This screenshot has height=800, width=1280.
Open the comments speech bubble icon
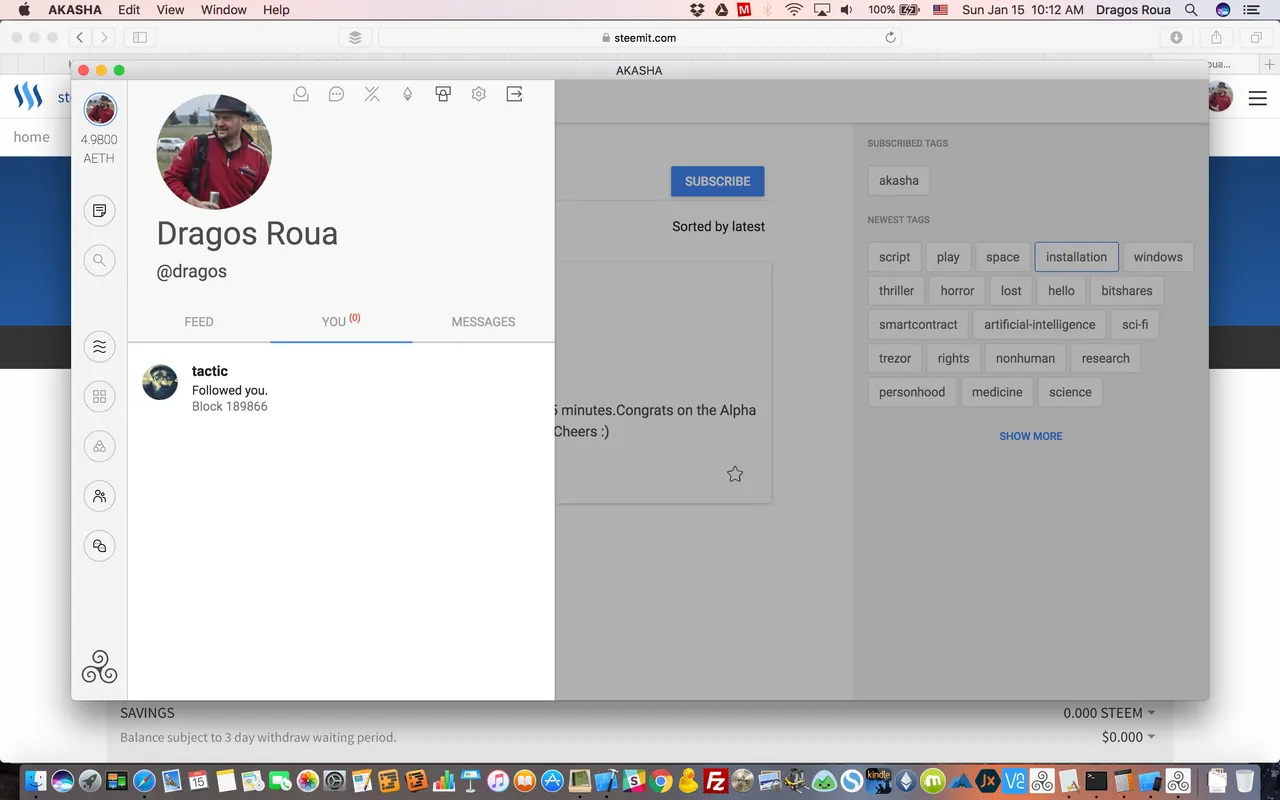click(x=337, y=94)
